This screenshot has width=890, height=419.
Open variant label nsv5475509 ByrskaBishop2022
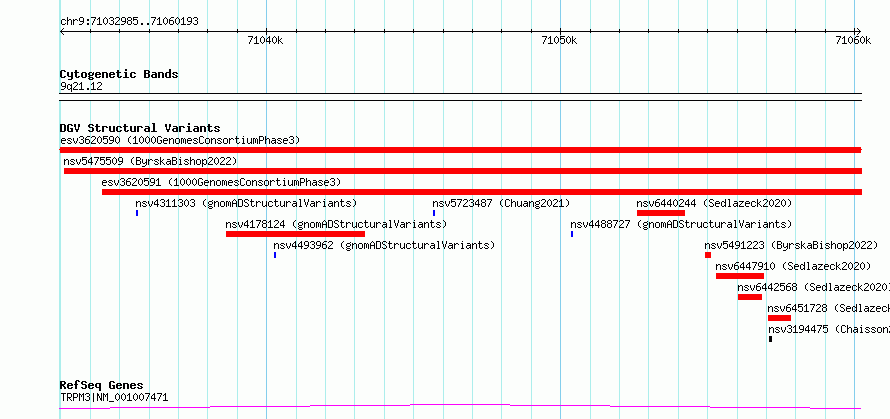(x=150, y=161)
